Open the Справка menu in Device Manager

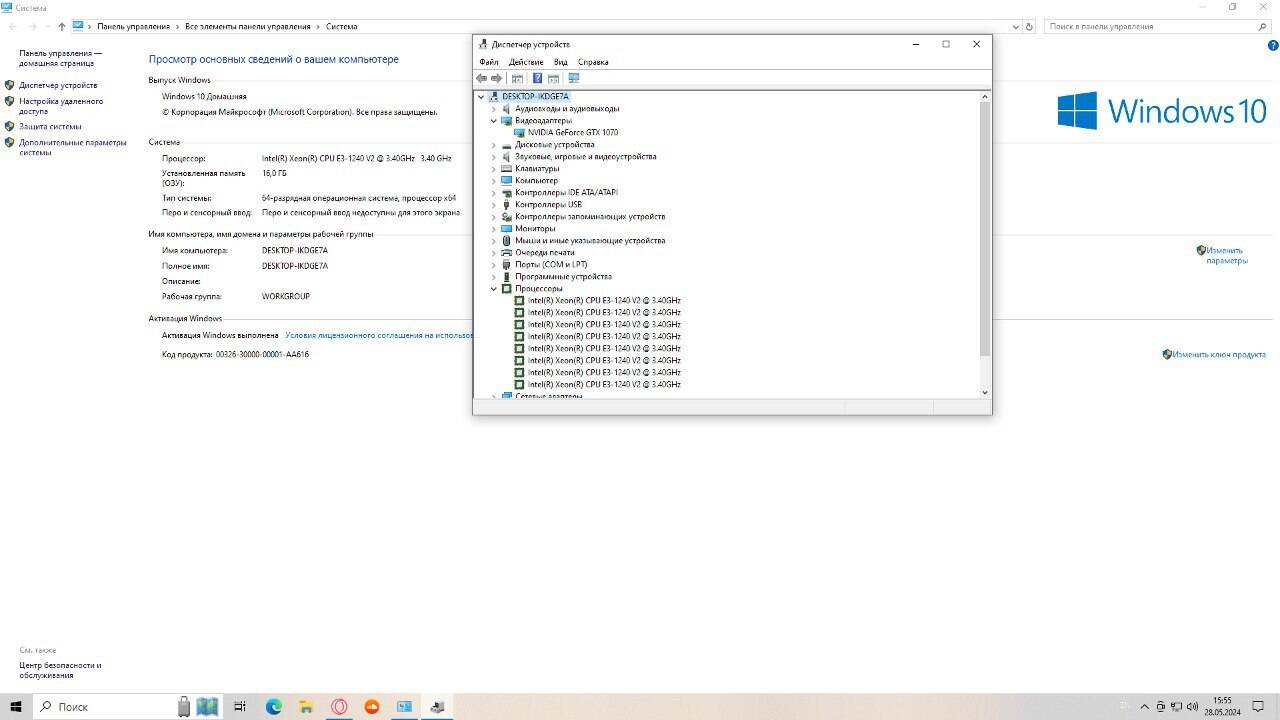tap(593, 62)
